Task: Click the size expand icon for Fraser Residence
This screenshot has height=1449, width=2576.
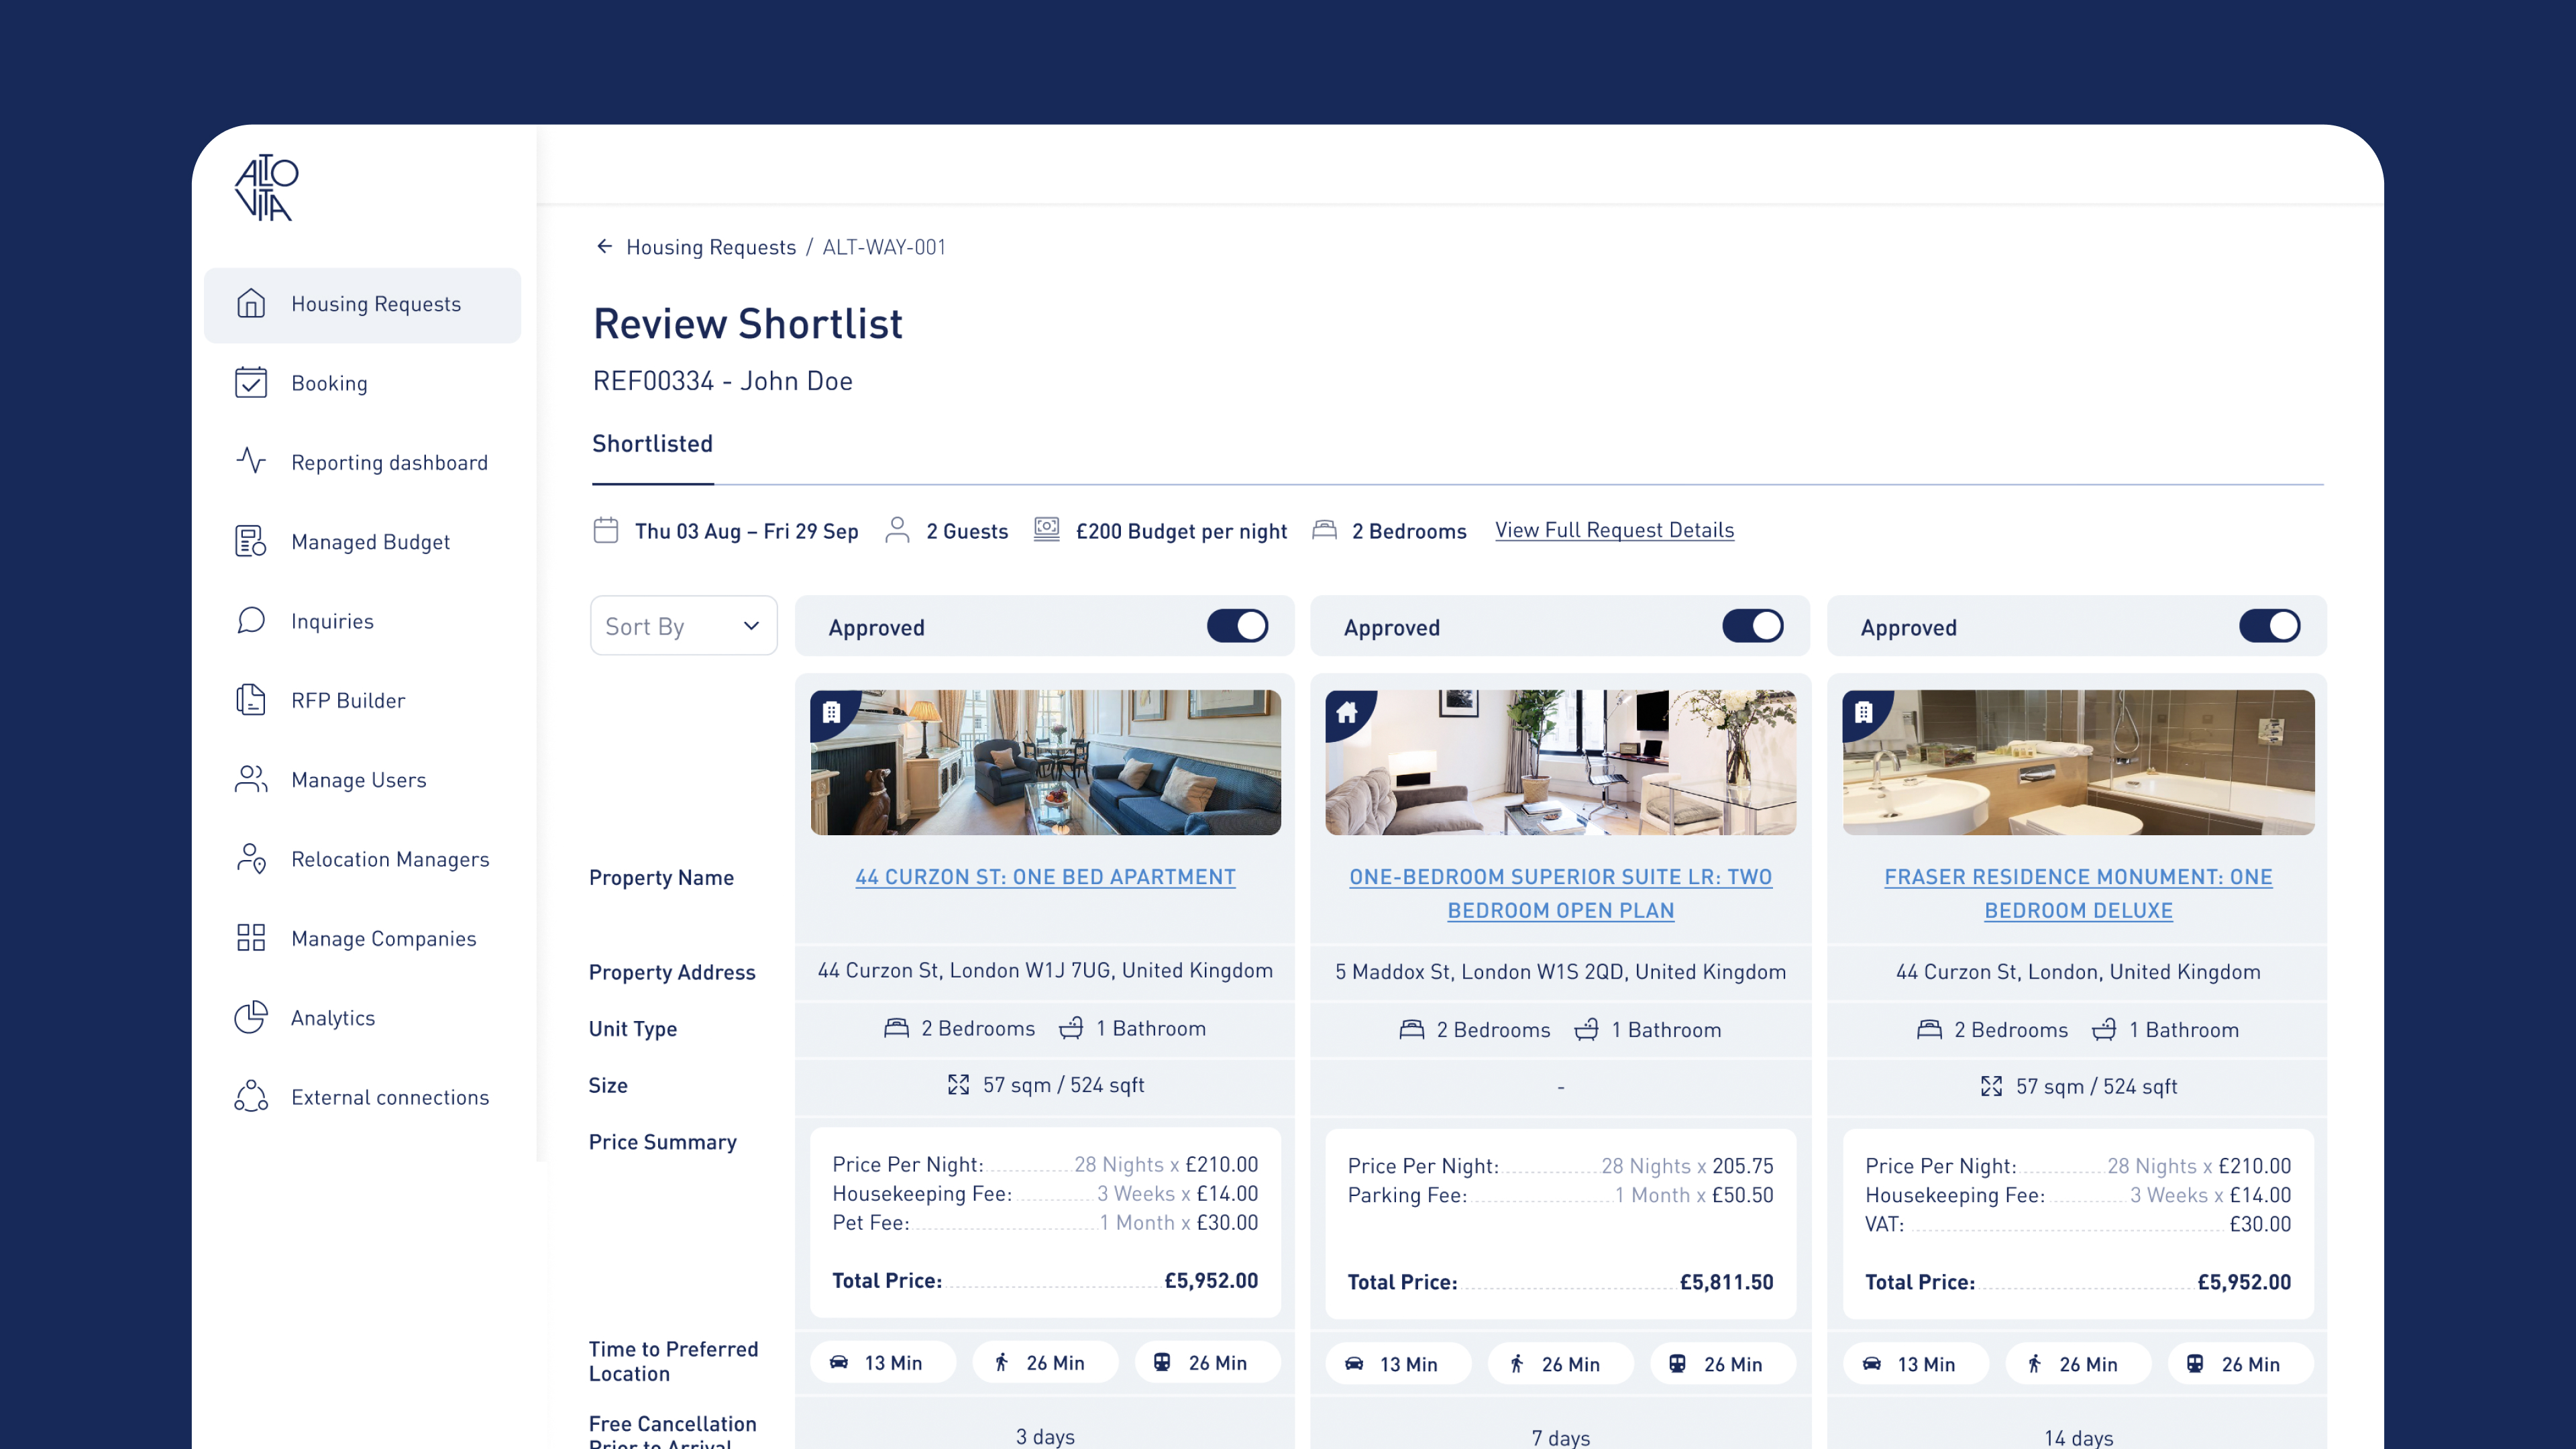Action: [1991, 1086]
